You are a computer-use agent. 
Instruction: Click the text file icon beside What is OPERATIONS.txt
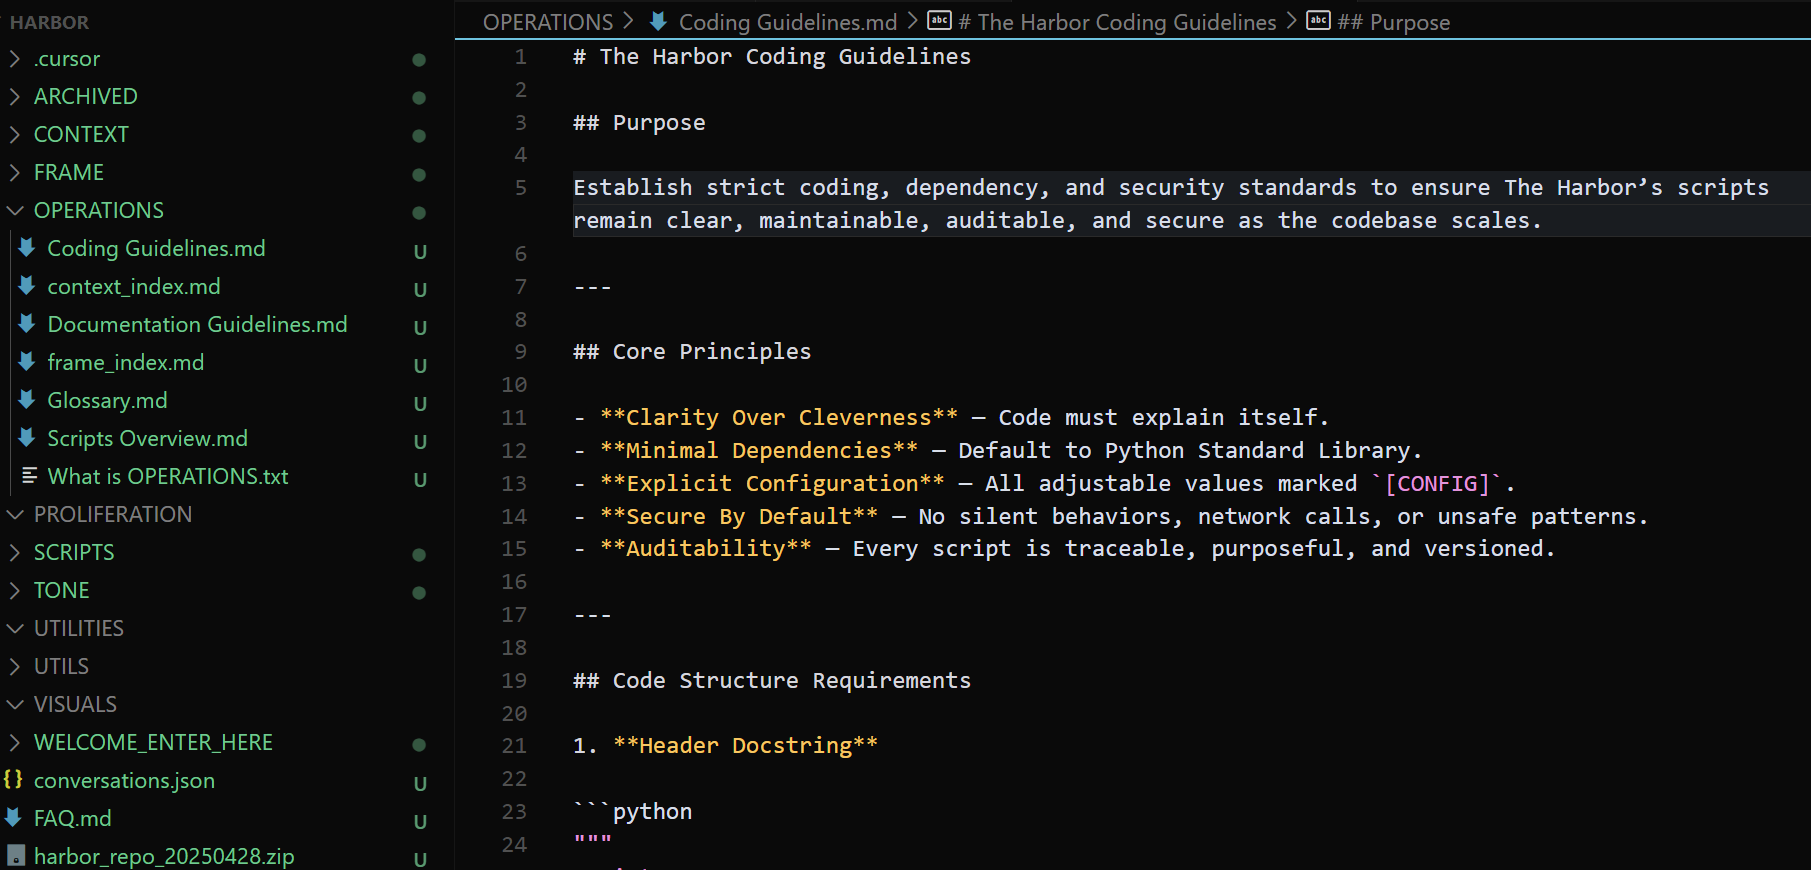pos(29,476)
